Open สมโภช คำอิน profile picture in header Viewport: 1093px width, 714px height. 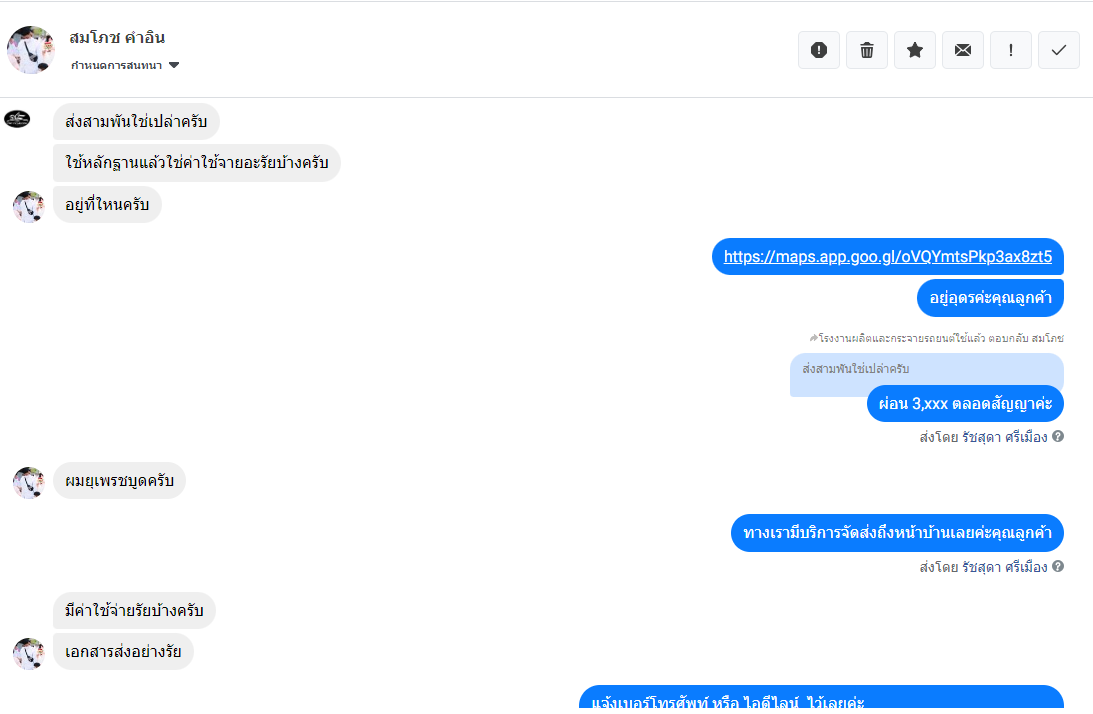pos(31,50)
